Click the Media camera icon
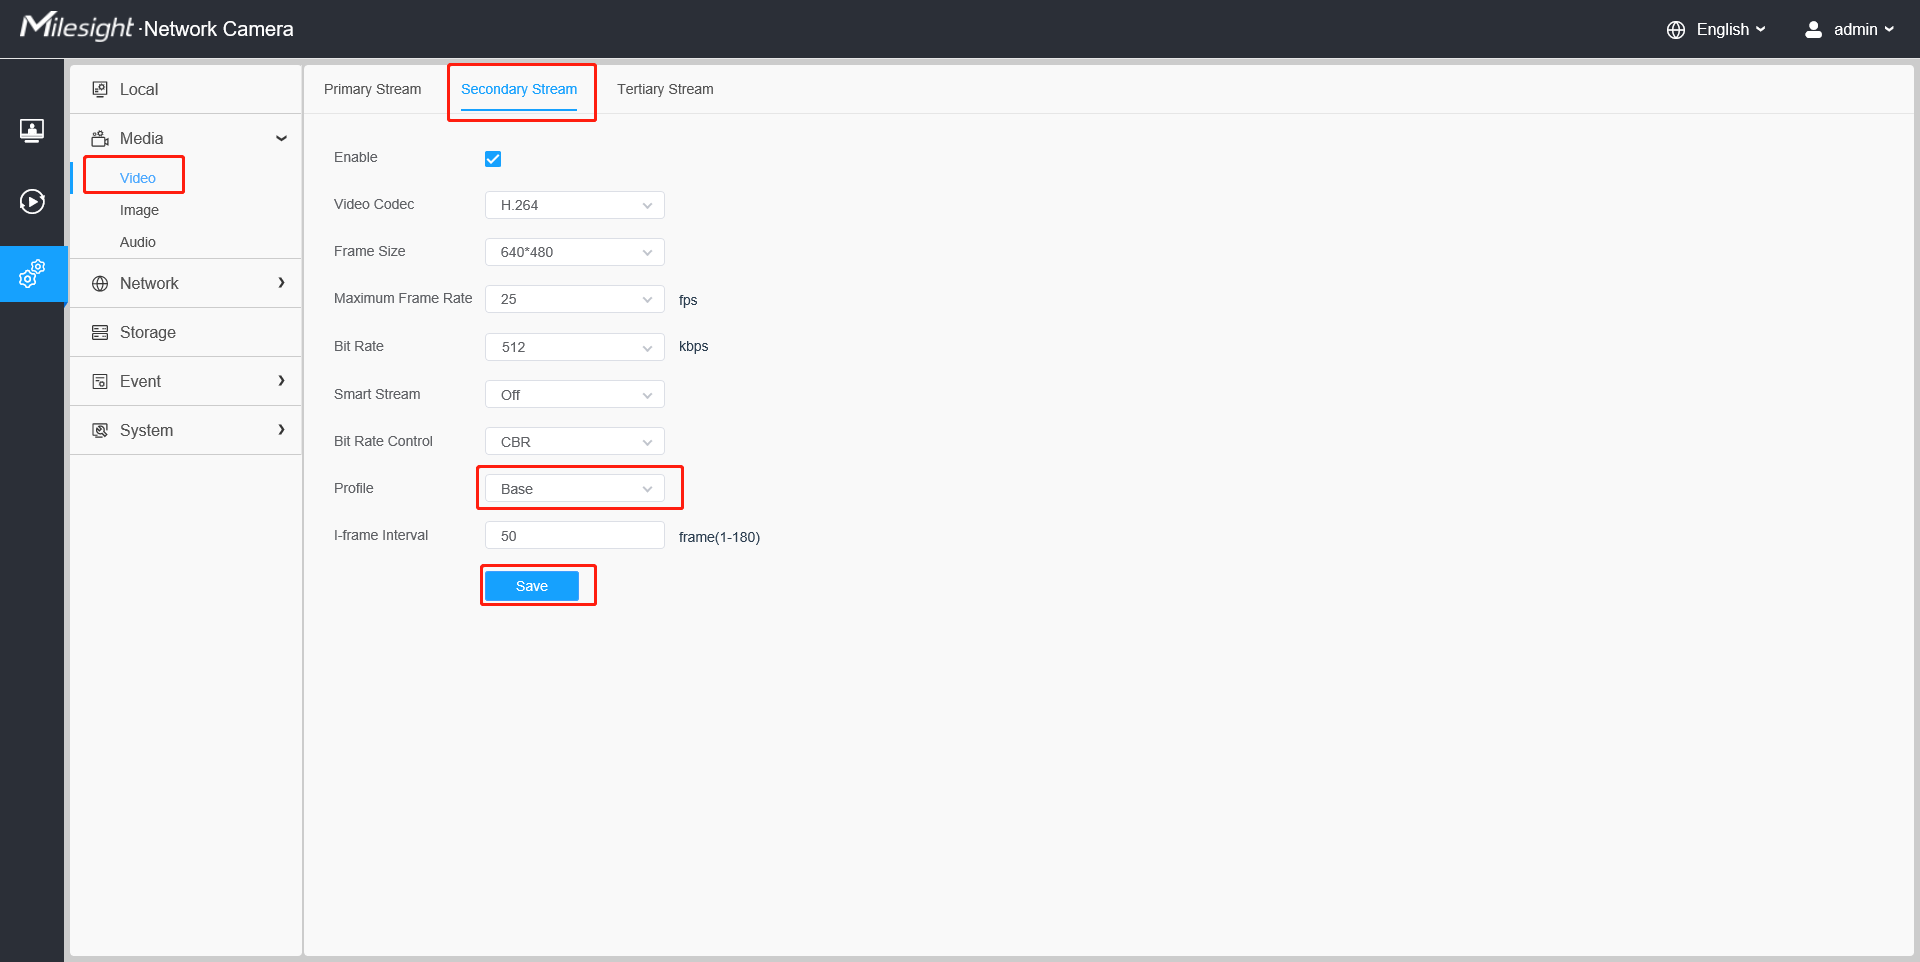1920x962 pixels. point(100,138)
